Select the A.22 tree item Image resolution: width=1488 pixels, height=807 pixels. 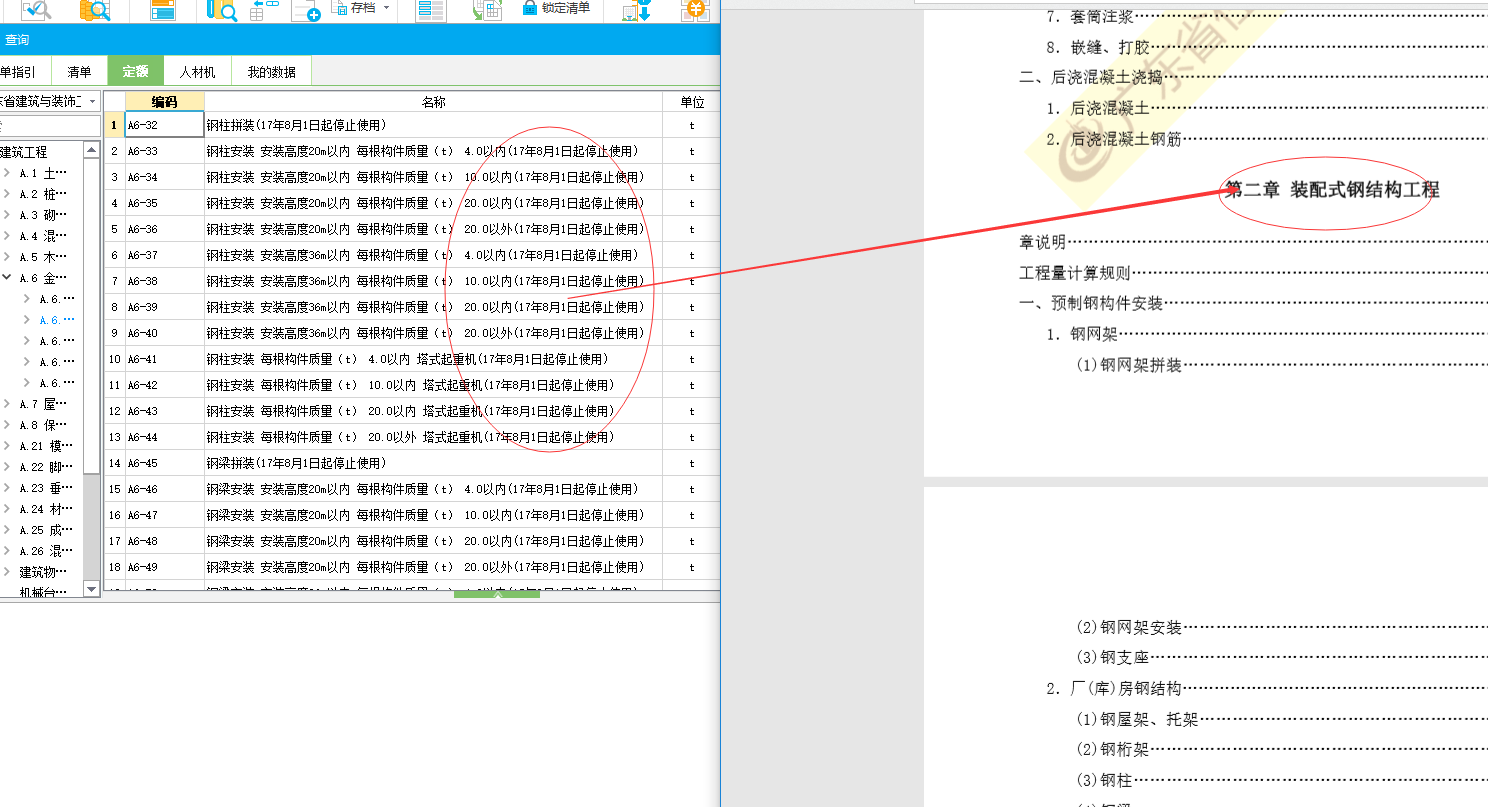click(46, 467)
